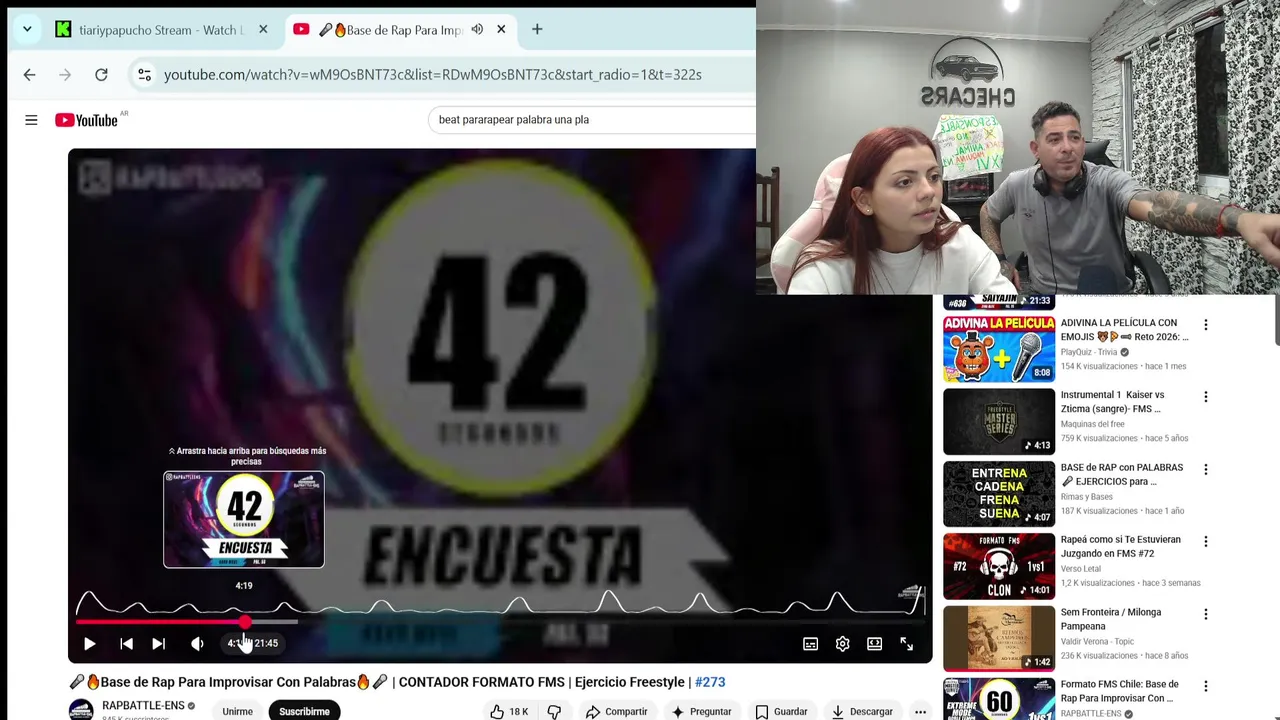Share the video with Compartir
The height and width of the screenshot is (720, 1280).
click(616, 711)
